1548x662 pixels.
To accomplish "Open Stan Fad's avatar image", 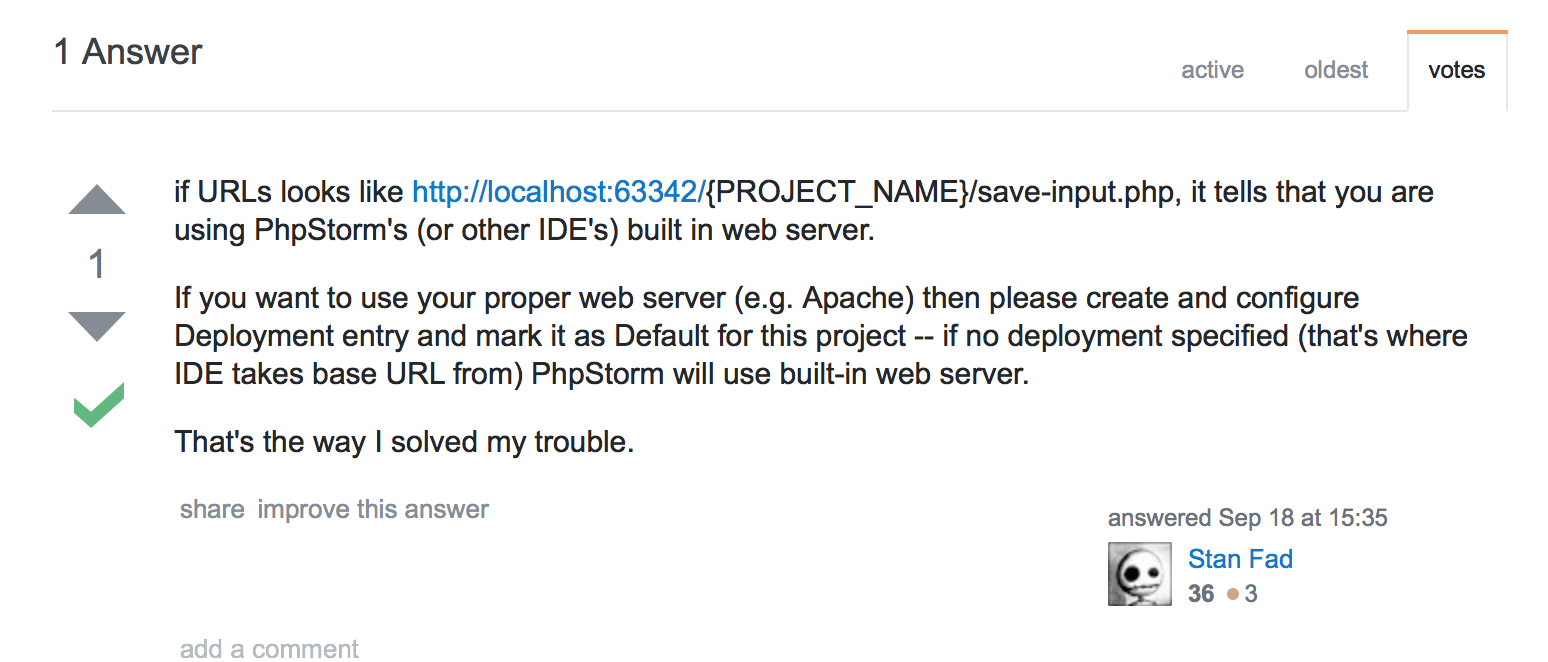I will point(1140,574).
